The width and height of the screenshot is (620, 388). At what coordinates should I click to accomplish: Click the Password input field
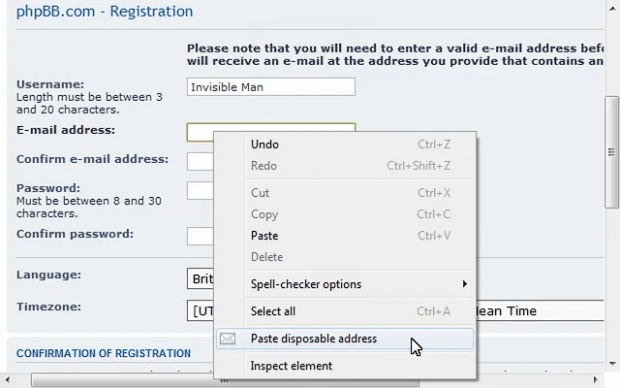(x=200, y=191)
